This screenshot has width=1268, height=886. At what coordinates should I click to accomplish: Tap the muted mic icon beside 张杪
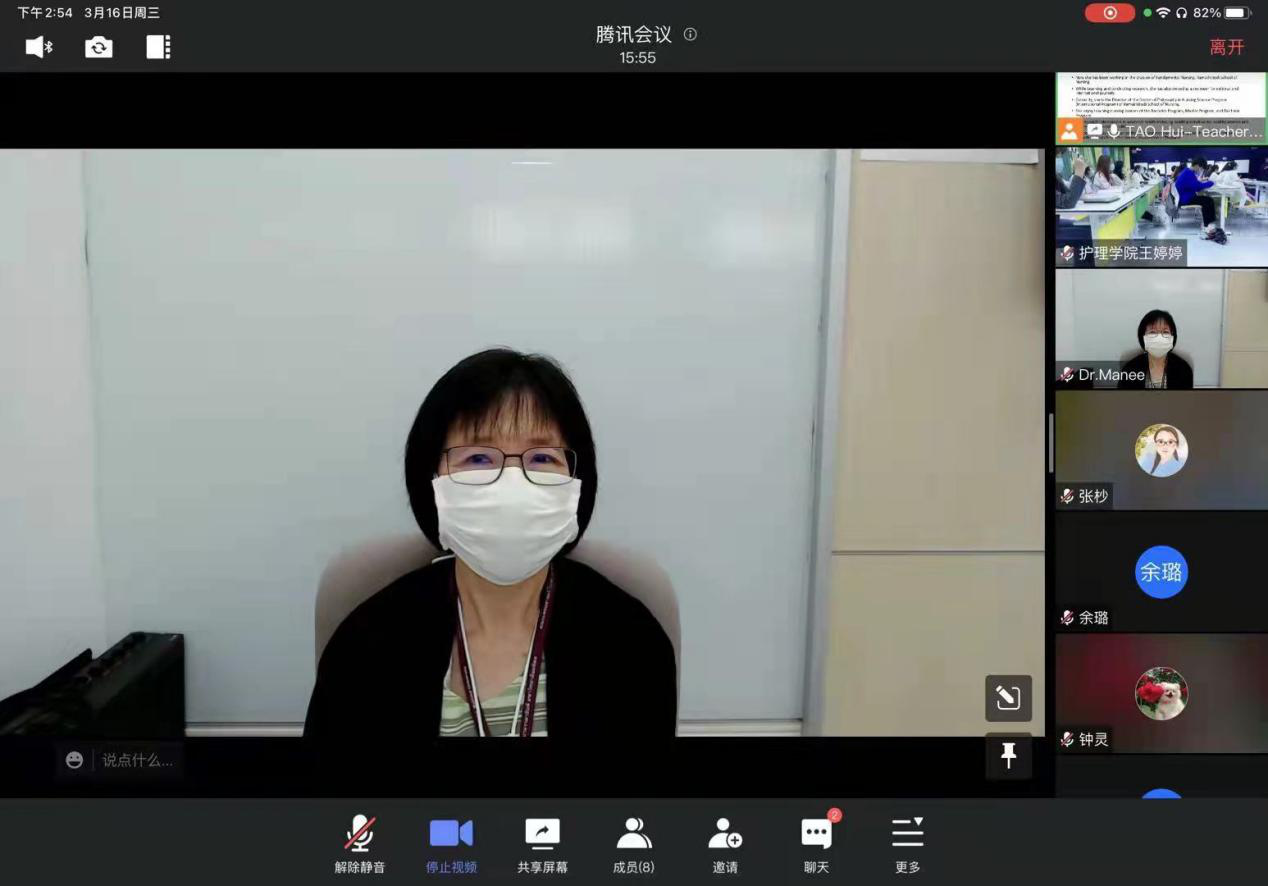[x=1067, y=496]
